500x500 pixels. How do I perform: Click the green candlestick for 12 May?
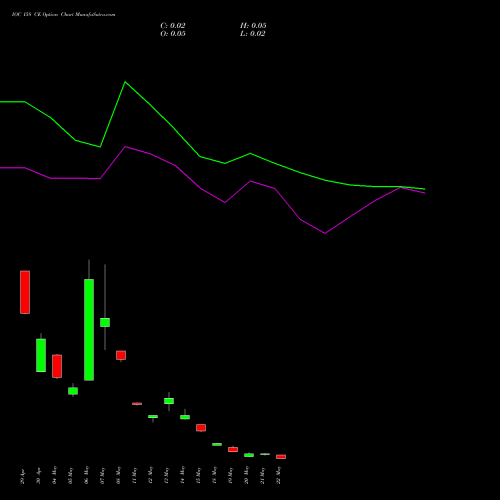tap(153, 417)
